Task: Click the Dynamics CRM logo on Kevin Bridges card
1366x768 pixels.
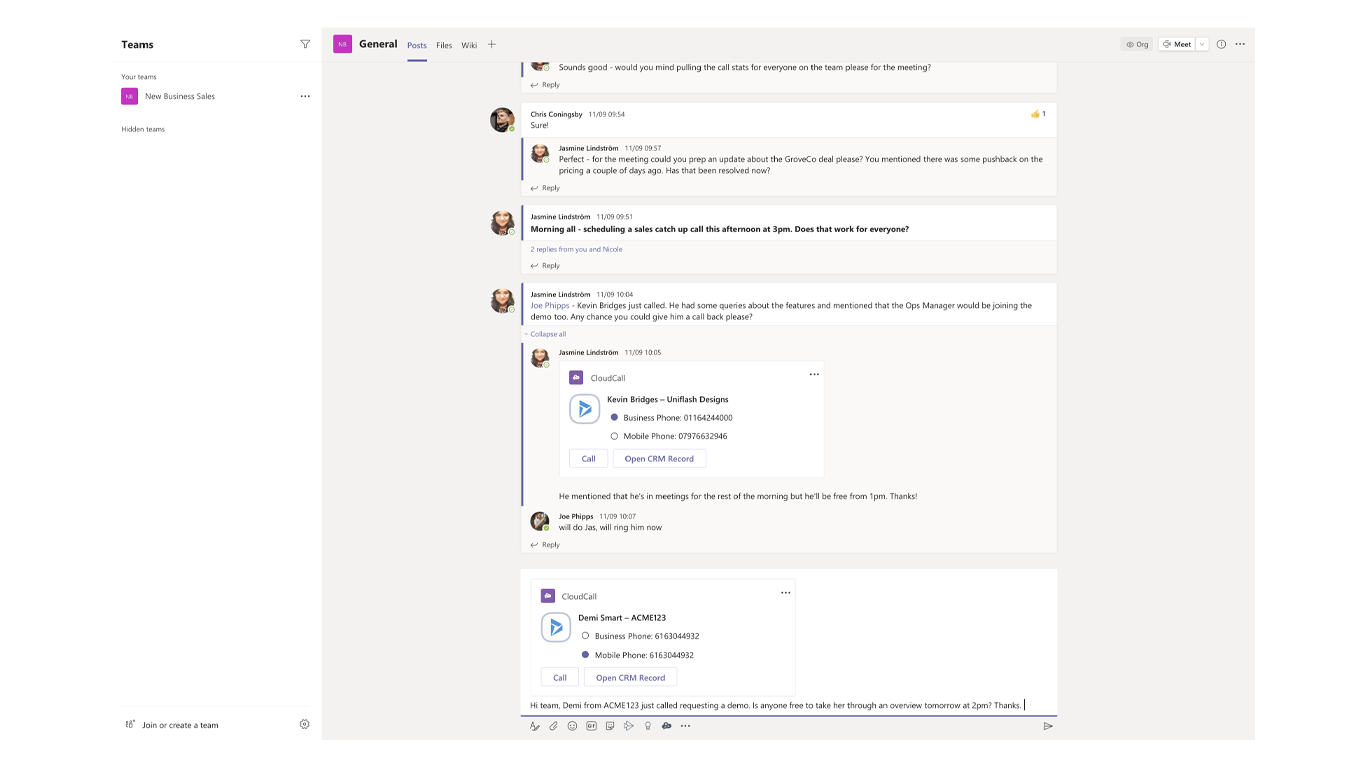Action: 585,409
